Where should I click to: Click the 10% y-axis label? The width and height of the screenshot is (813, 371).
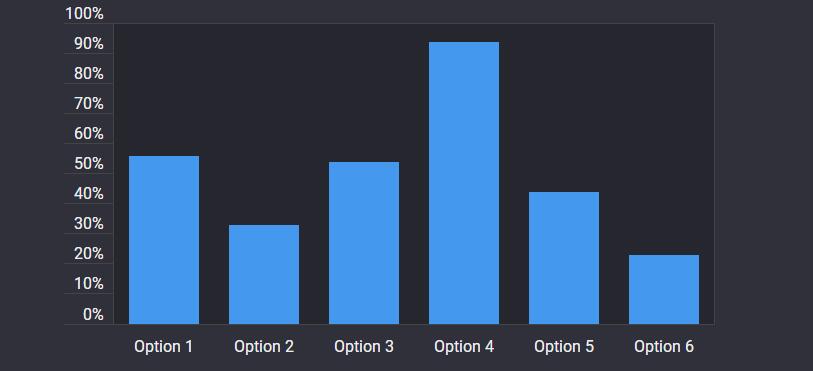pyautogui.click(x=89, y=284)
